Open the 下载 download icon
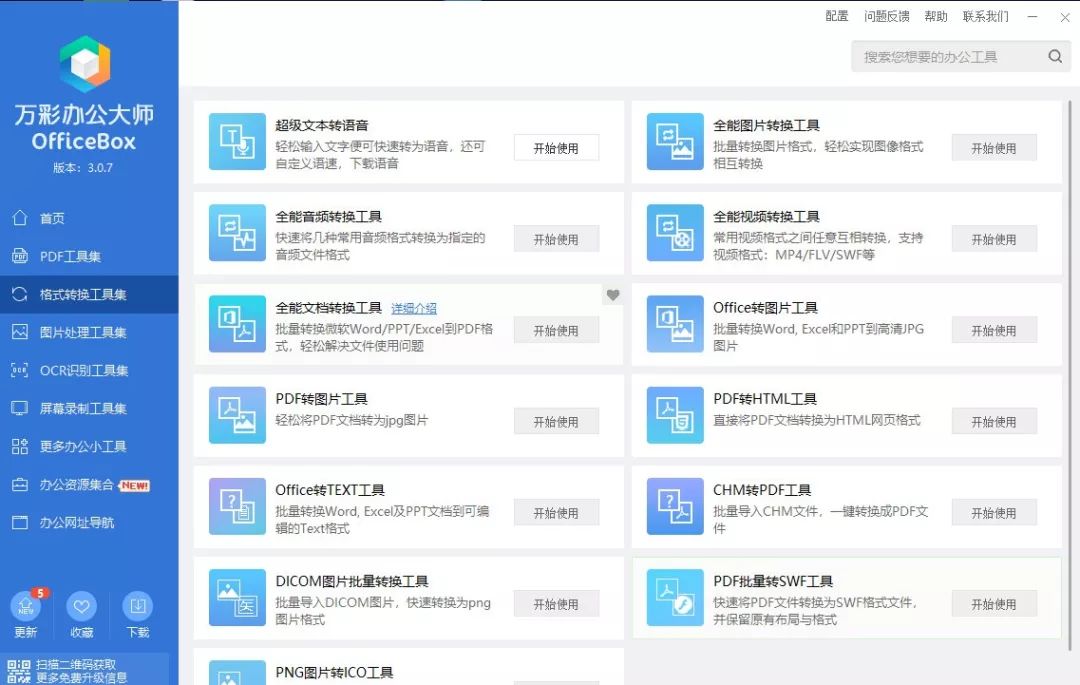Image resolution: width=1080 pixels, height=685 pixels. [x=137, y=606]
